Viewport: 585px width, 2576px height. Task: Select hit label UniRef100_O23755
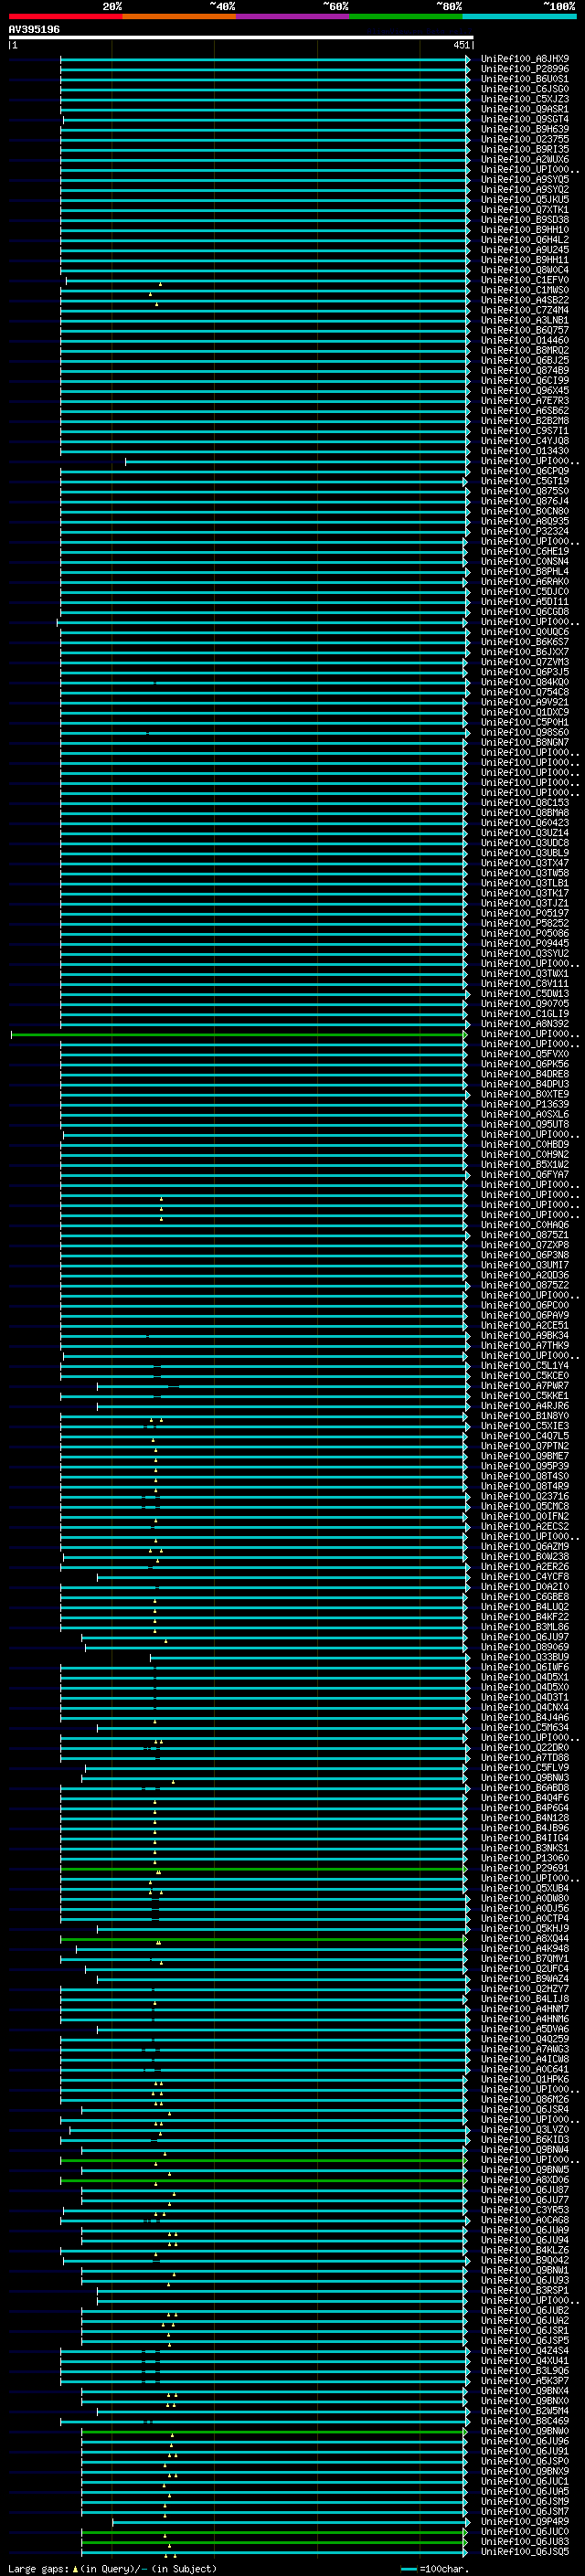pyautogui.click(x=524, y=139)
